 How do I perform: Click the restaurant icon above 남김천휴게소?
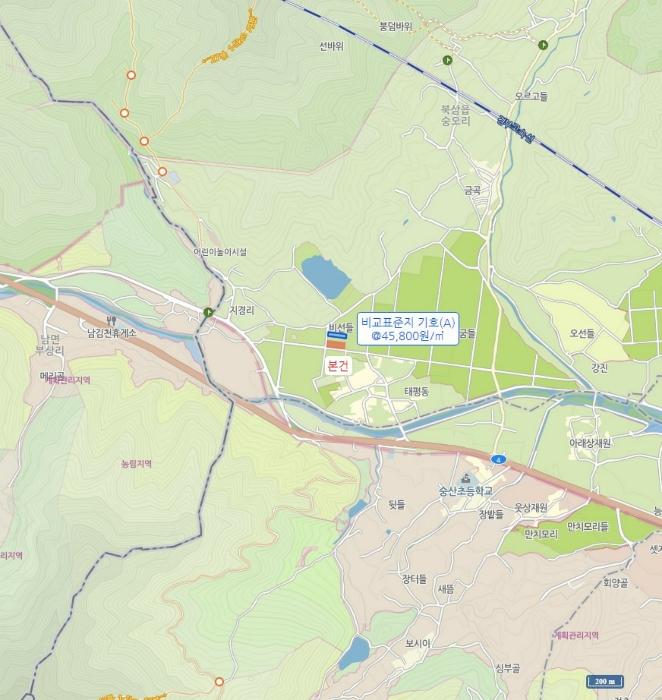(112, 320)
